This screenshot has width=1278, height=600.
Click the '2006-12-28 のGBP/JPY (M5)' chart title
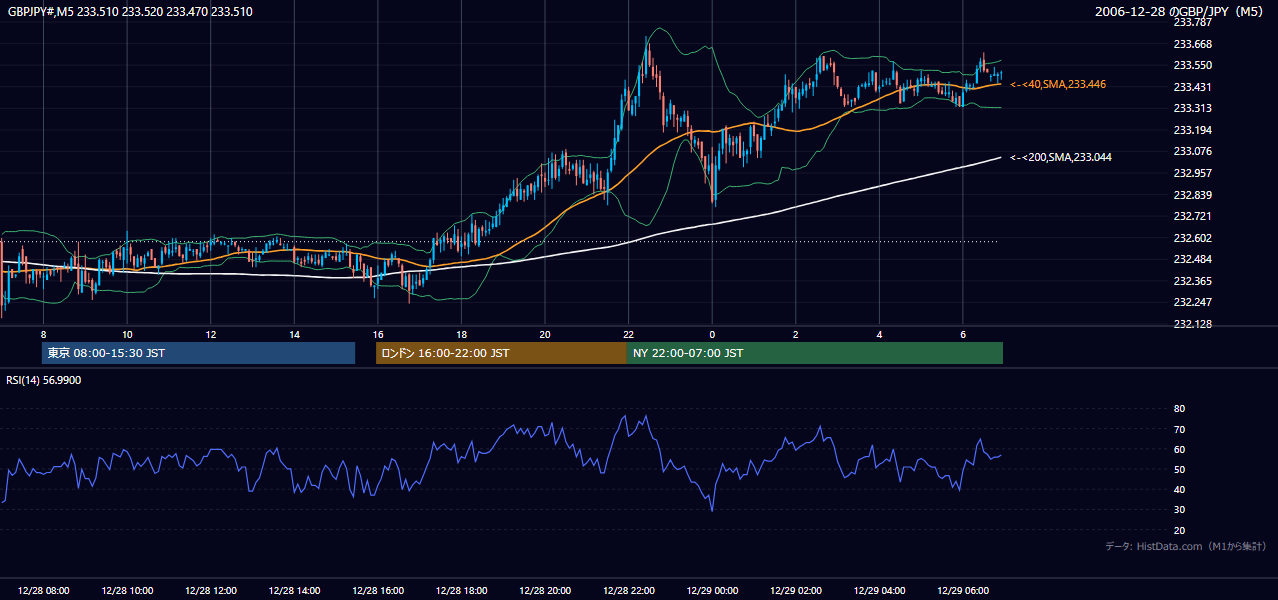pos(1181,12)
